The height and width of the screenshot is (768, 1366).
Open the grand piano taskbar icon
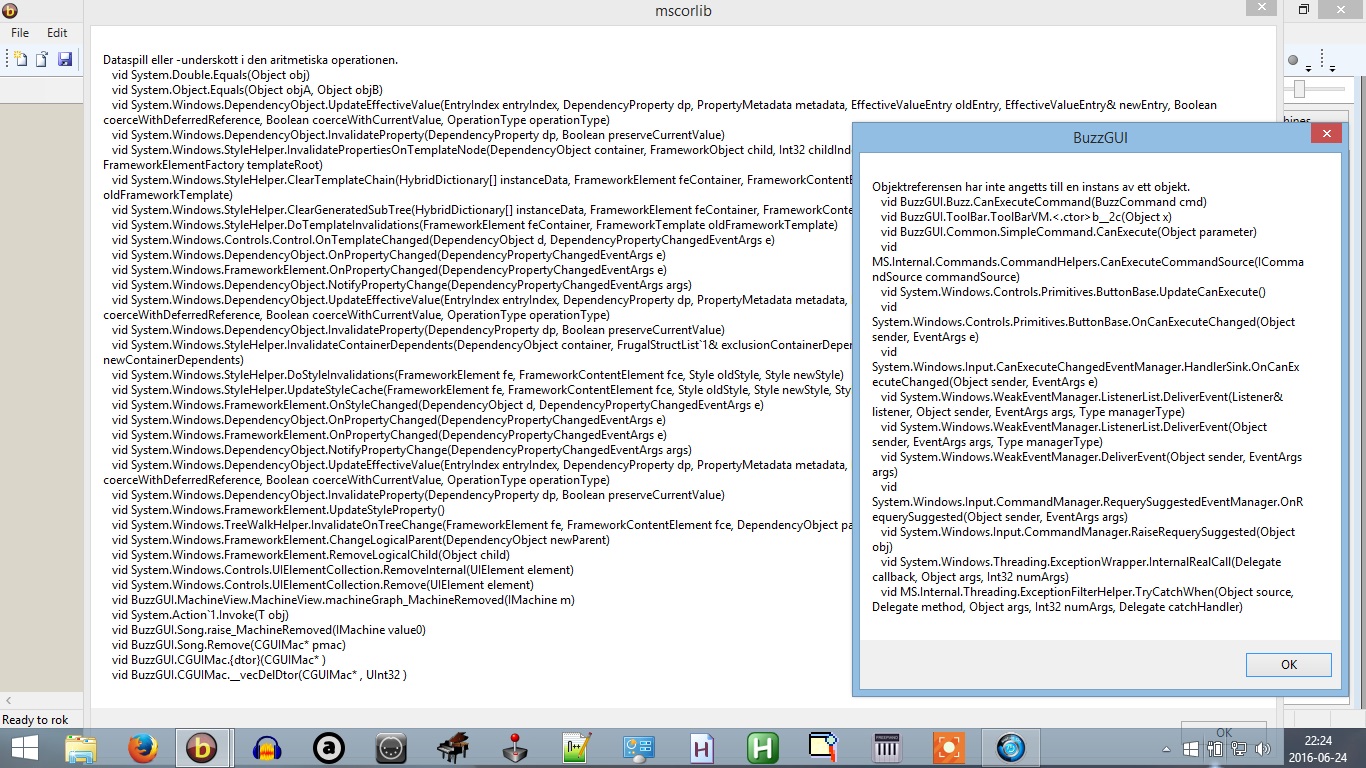(x=453, y=748)
